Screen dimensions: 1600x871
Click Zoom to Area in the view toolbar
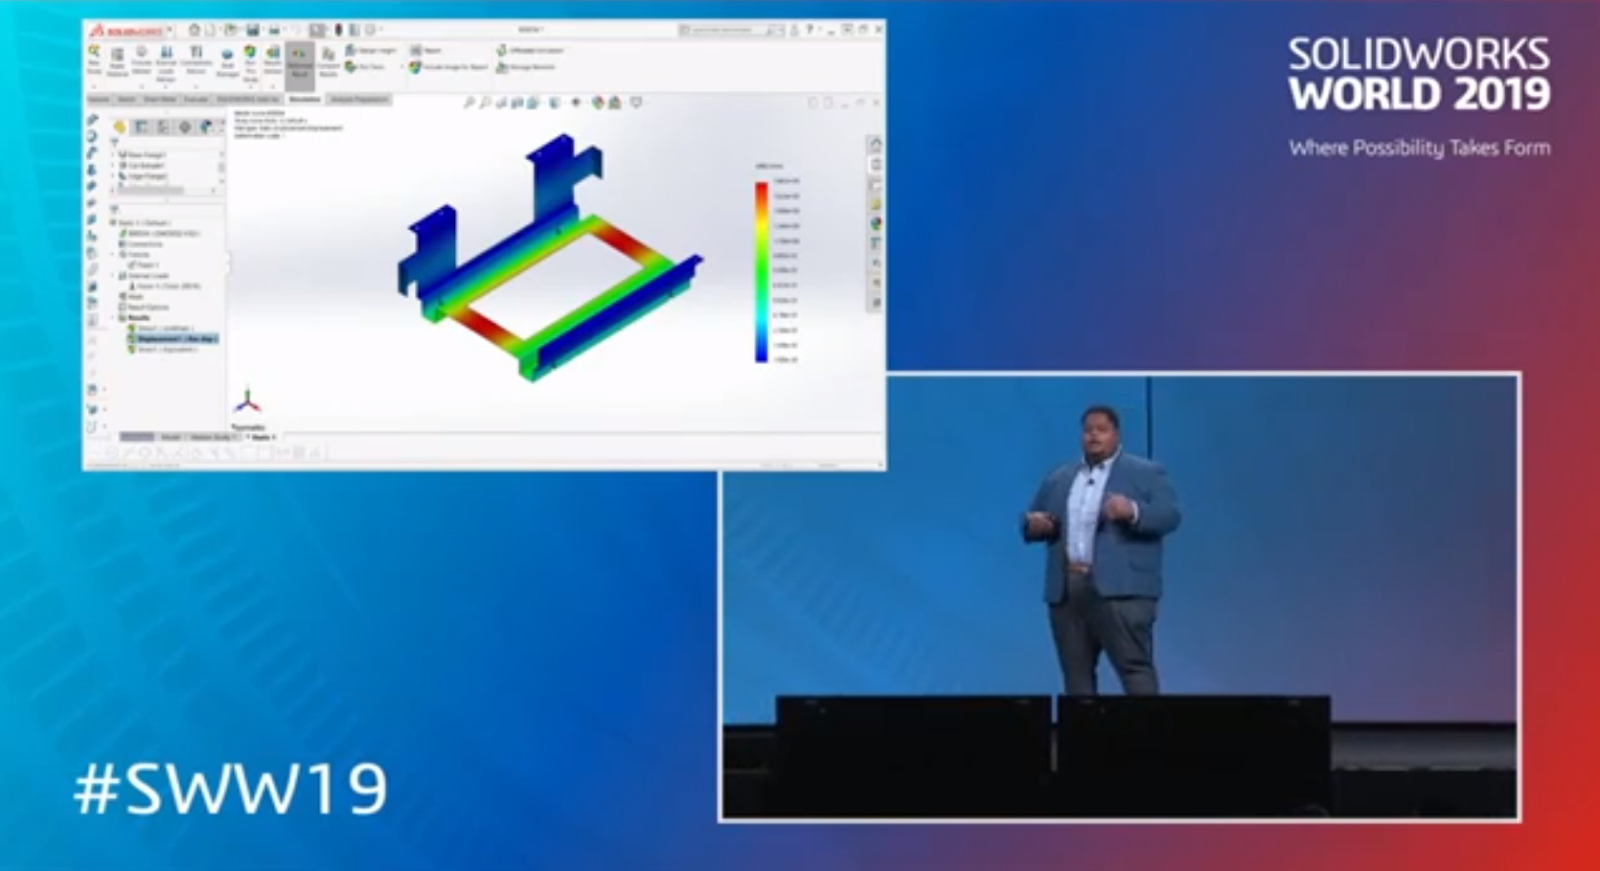(x=484, y=102)
